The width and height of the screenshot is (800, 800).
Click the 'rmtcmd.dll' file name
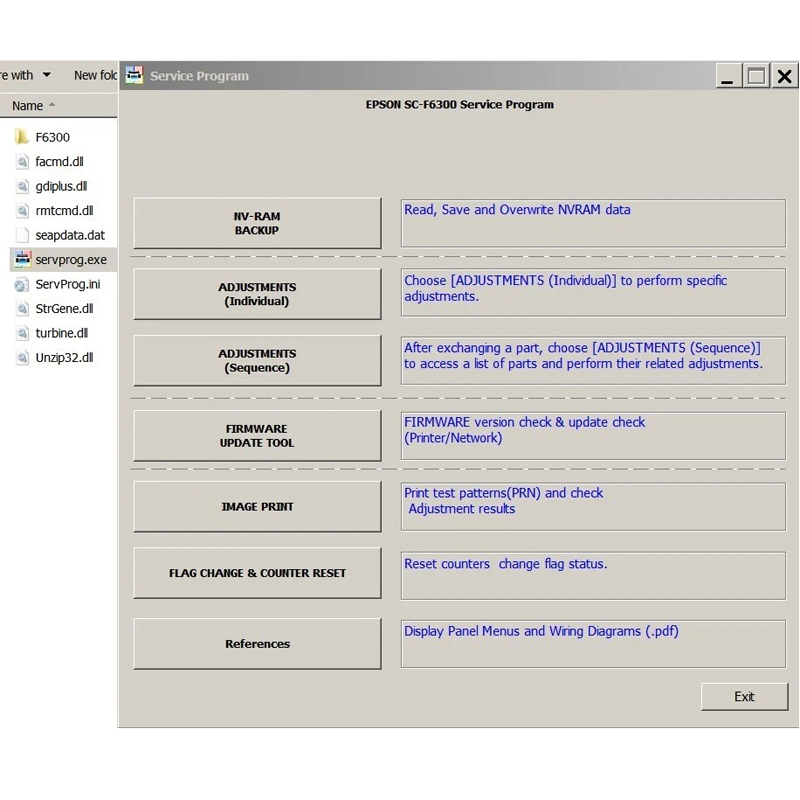[x=64, y=211]
